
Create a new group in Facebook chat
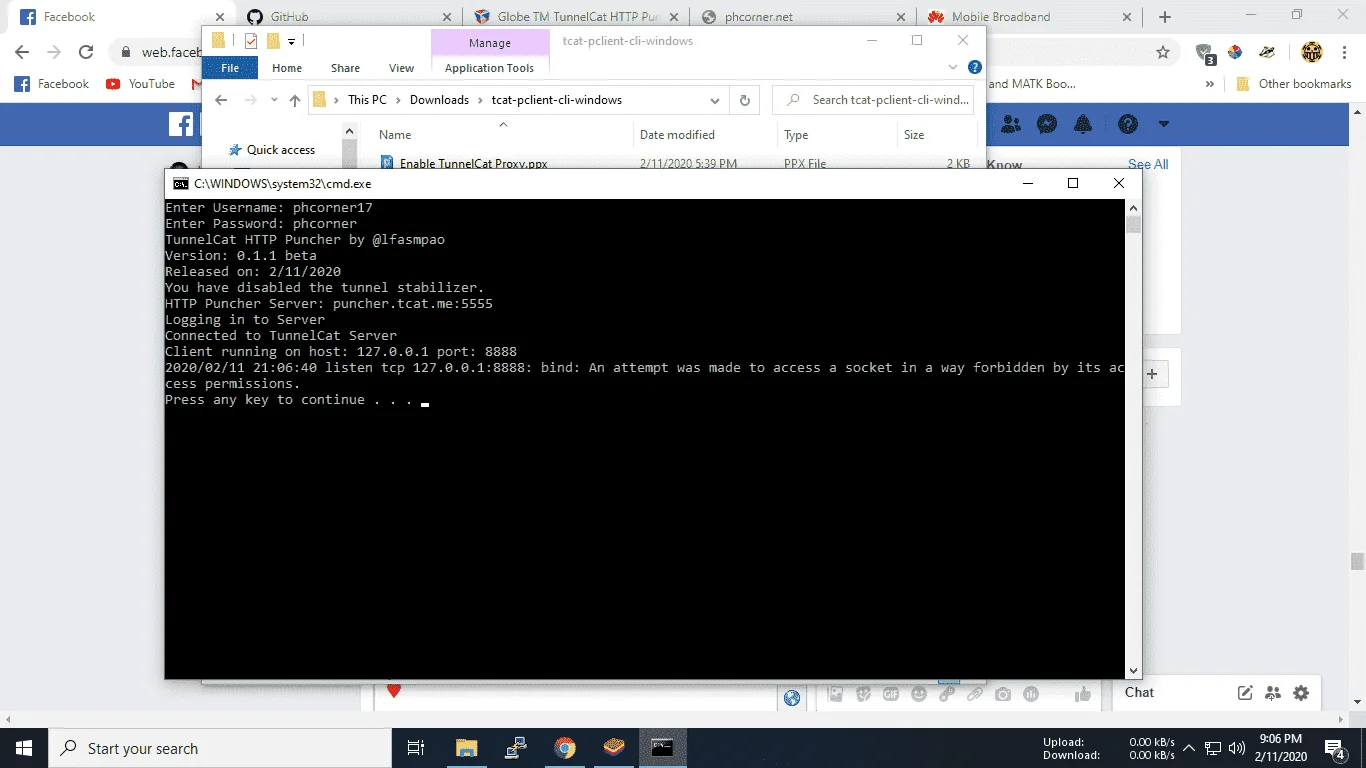click(x=1273, y=692)
